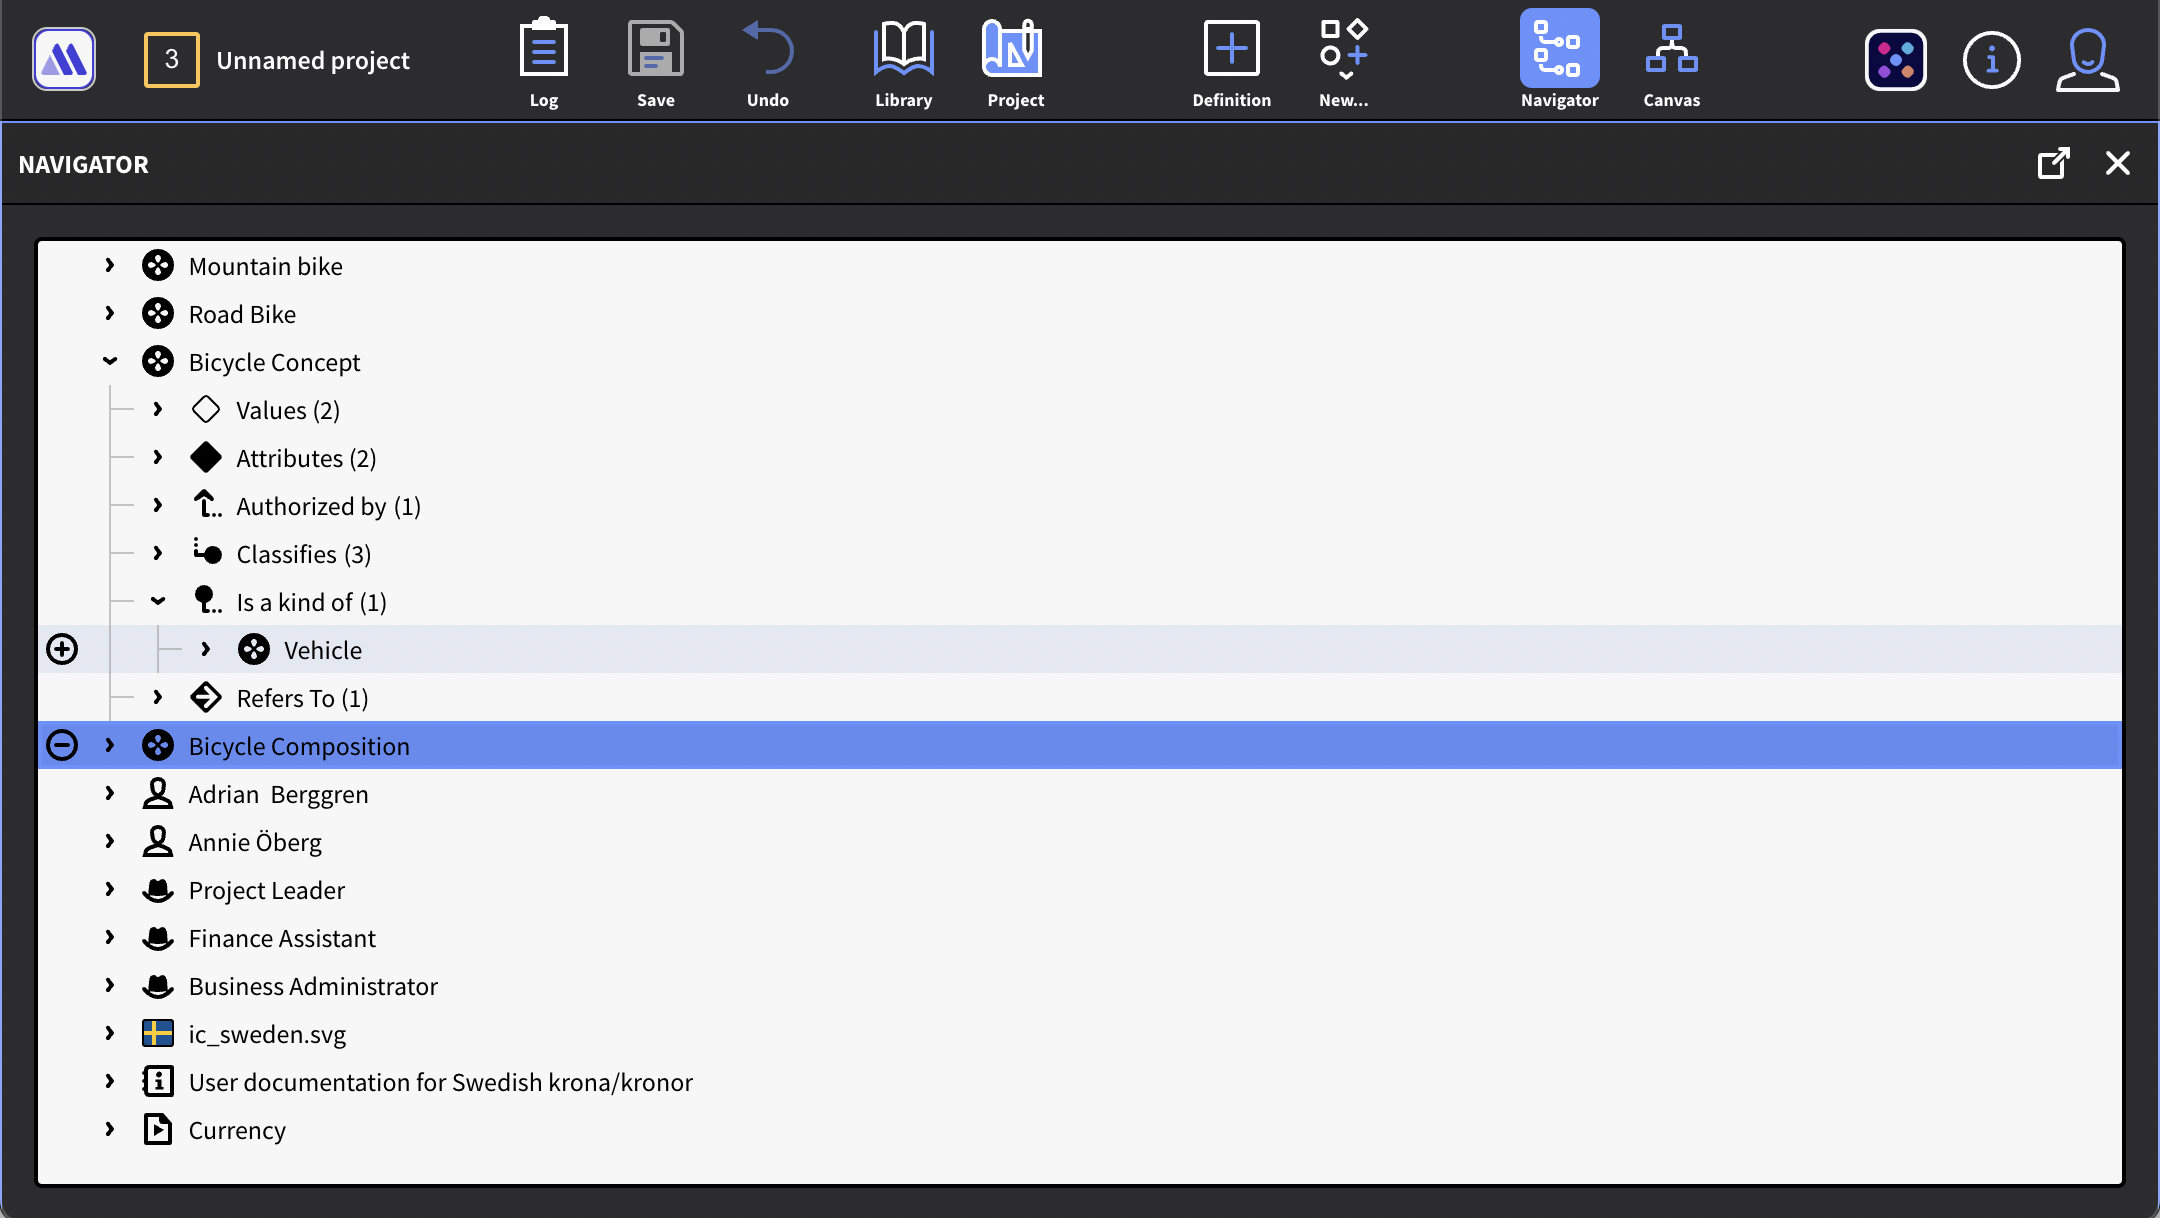The image size is (2160, 1218).
Task: Click the minus circle beside Bicycle Composition
Action: [x=62, y=745]
